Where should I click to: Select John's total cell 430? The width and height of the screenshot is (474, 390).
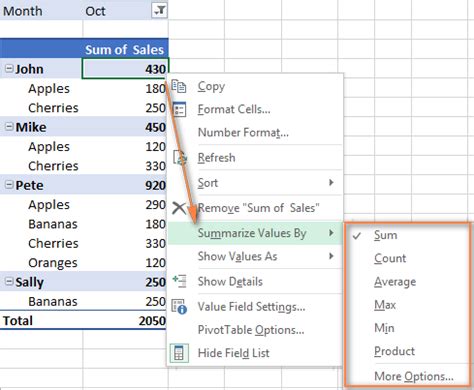pos(125,69)
